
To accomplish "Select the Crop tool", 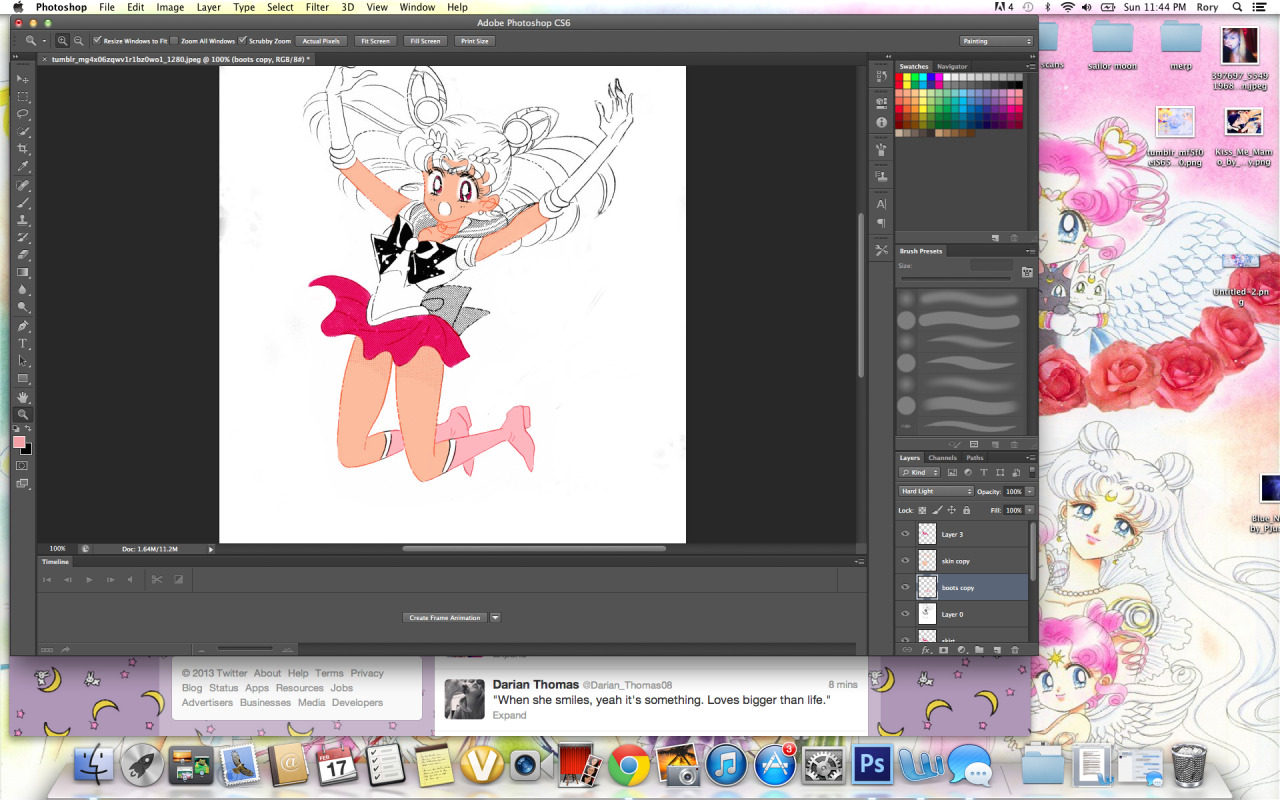I will [23, 149].
